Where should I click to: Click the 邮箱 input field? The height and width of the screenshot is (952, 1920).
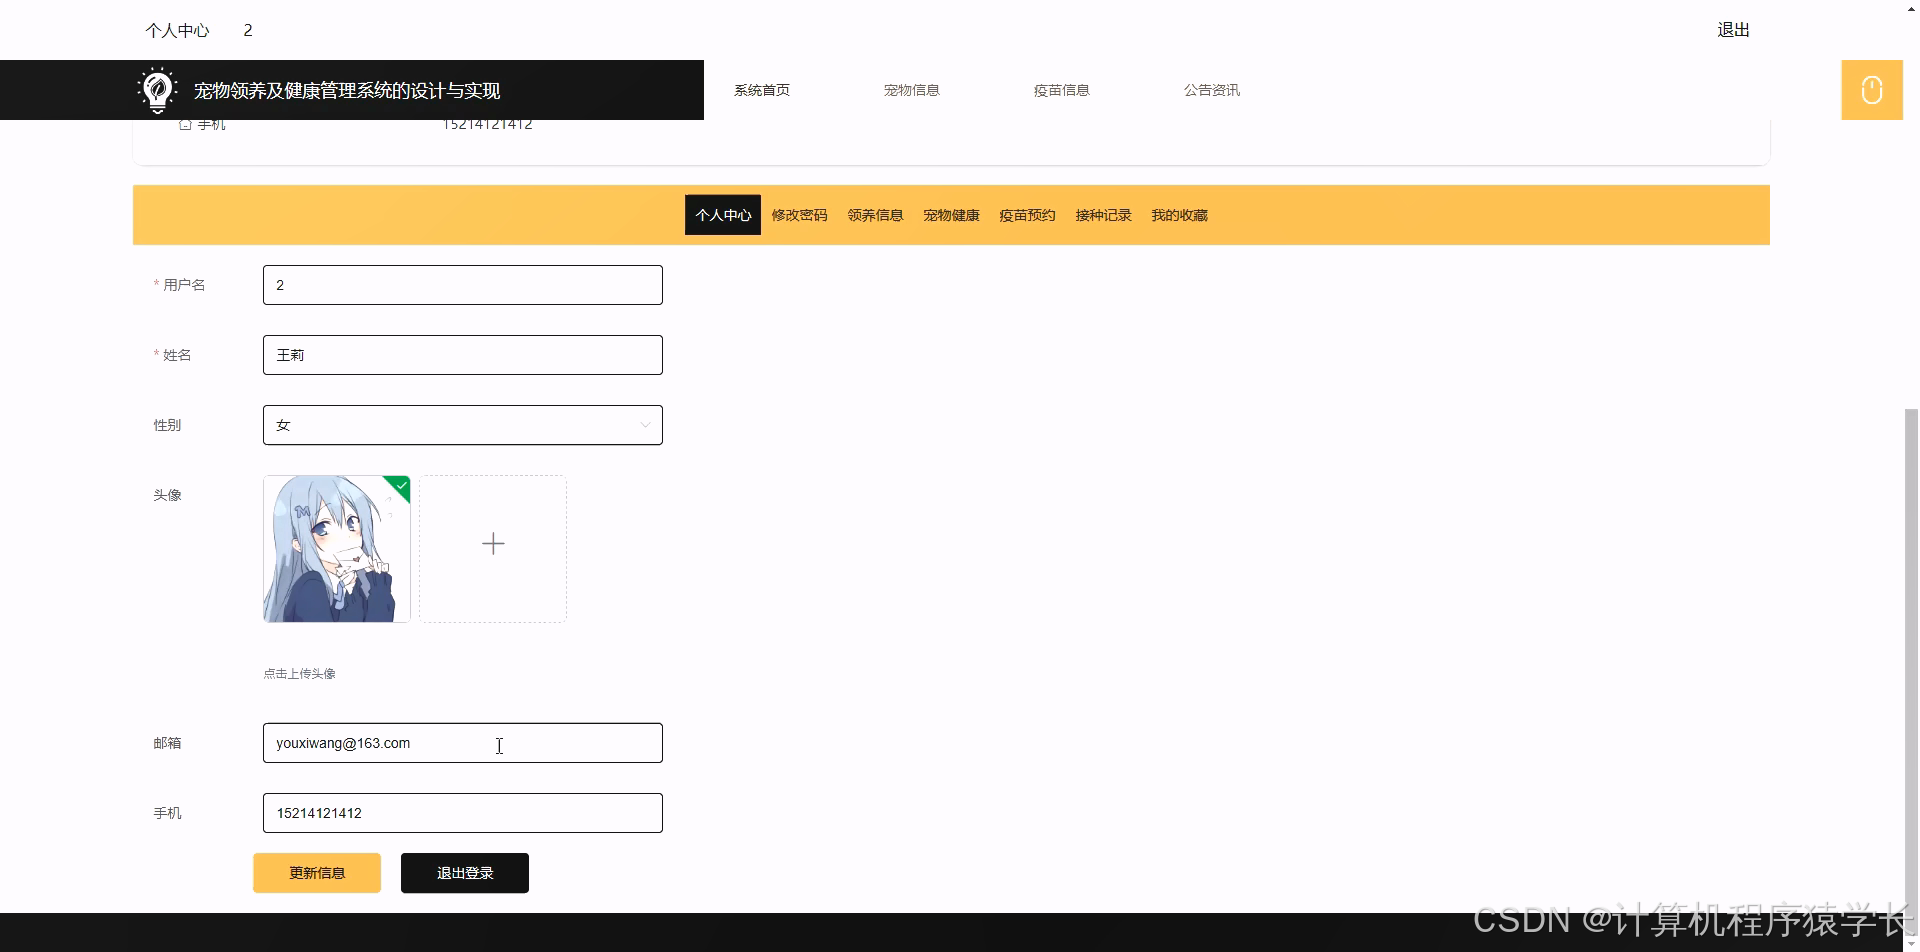(463, 743)
